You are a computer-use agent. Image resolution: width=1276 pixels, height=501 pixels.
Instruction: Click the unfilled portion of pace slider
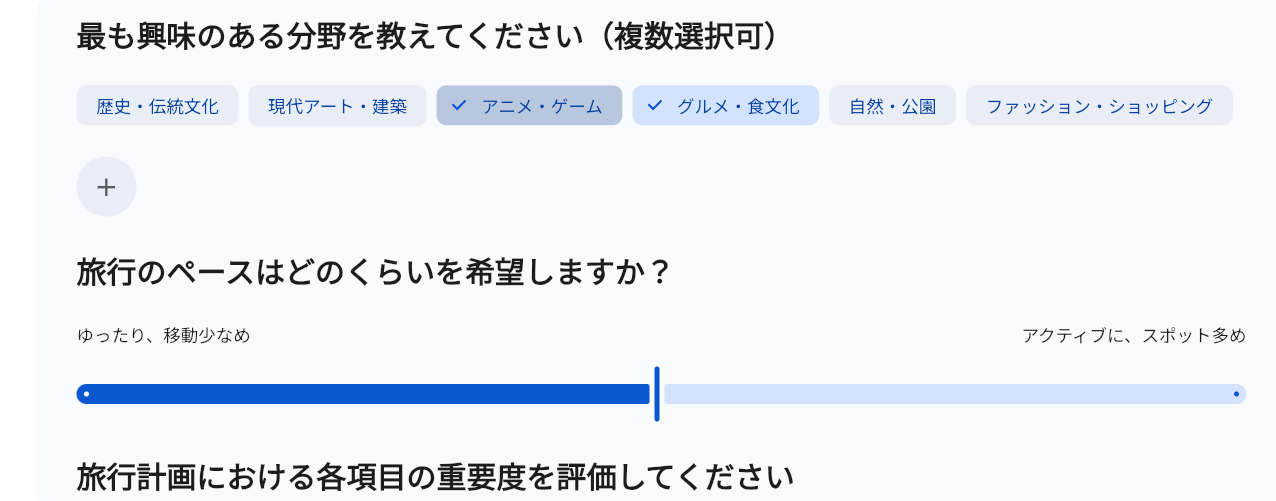click(950, 394)
